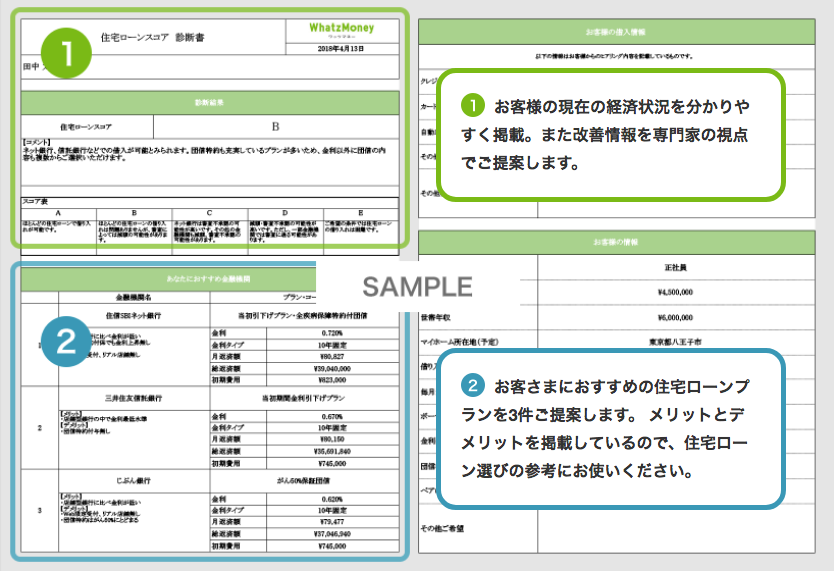Screen dimensions: 834x571
Task: Click the 金利 label in the 住信SBIネット銀行 block
Action: pyautogui.click(x=219, y=333)
